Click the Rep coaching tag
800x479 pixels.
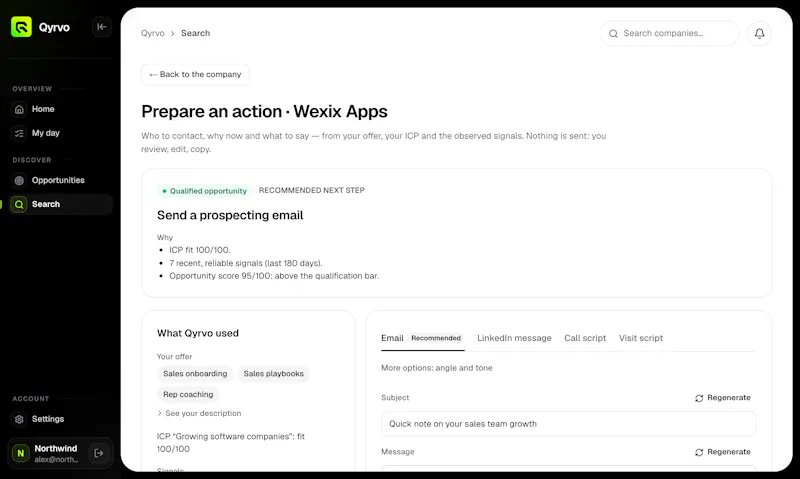[188, 394]
